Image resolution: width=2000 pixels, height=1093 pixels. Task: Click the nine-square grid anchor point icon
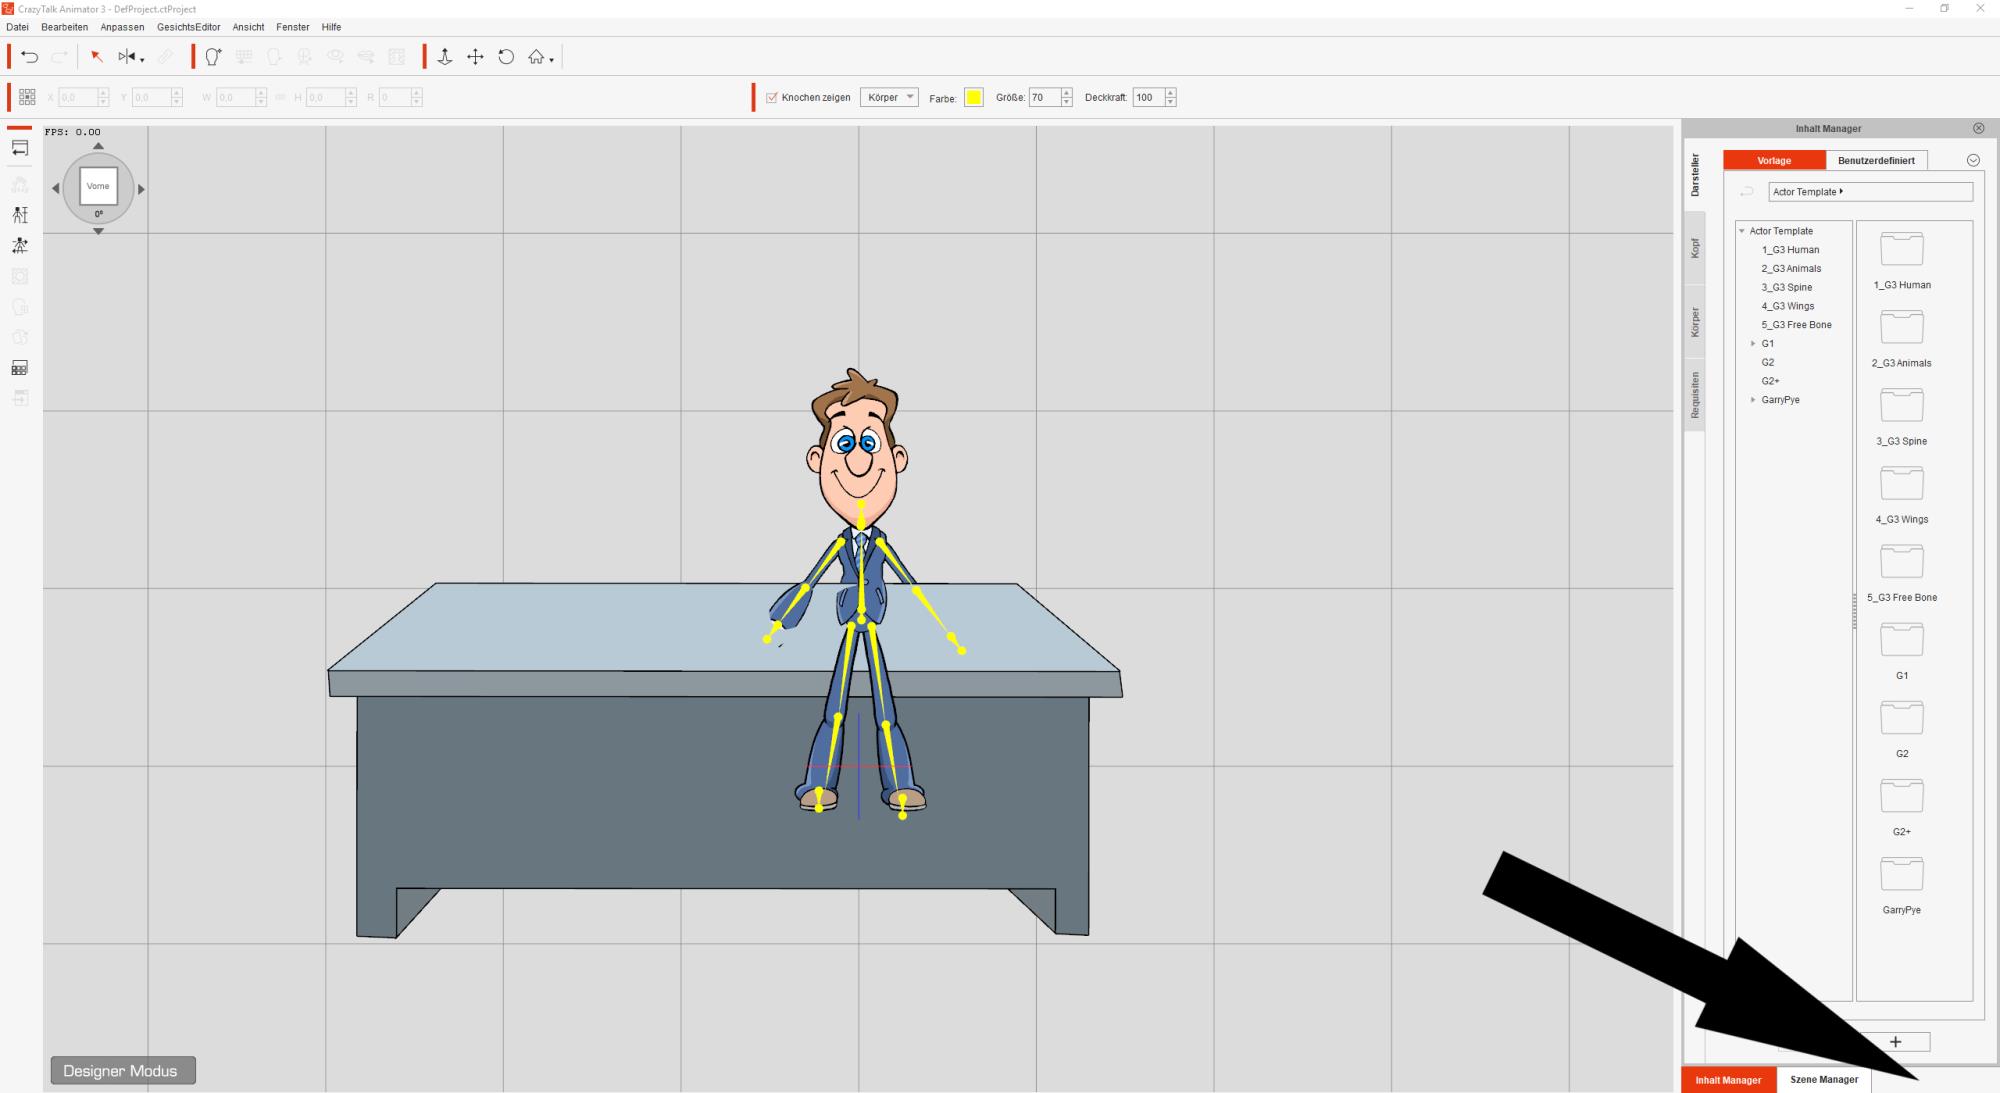click(x=27, y=97)
